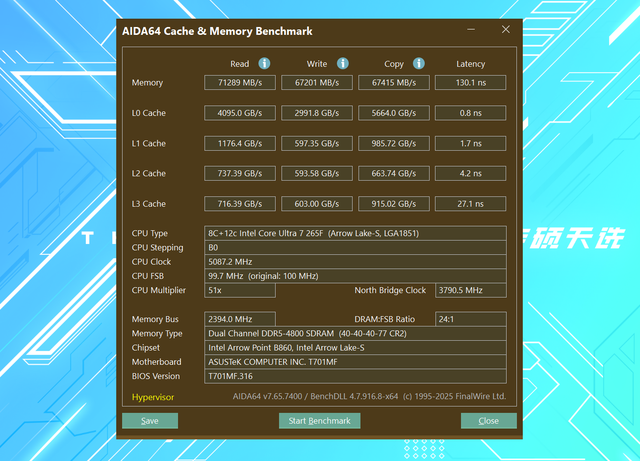Viewport: 640px width, 461px height.
Task: Click the BIOS Version field T701MF.316
Action: tap(355, 376)
